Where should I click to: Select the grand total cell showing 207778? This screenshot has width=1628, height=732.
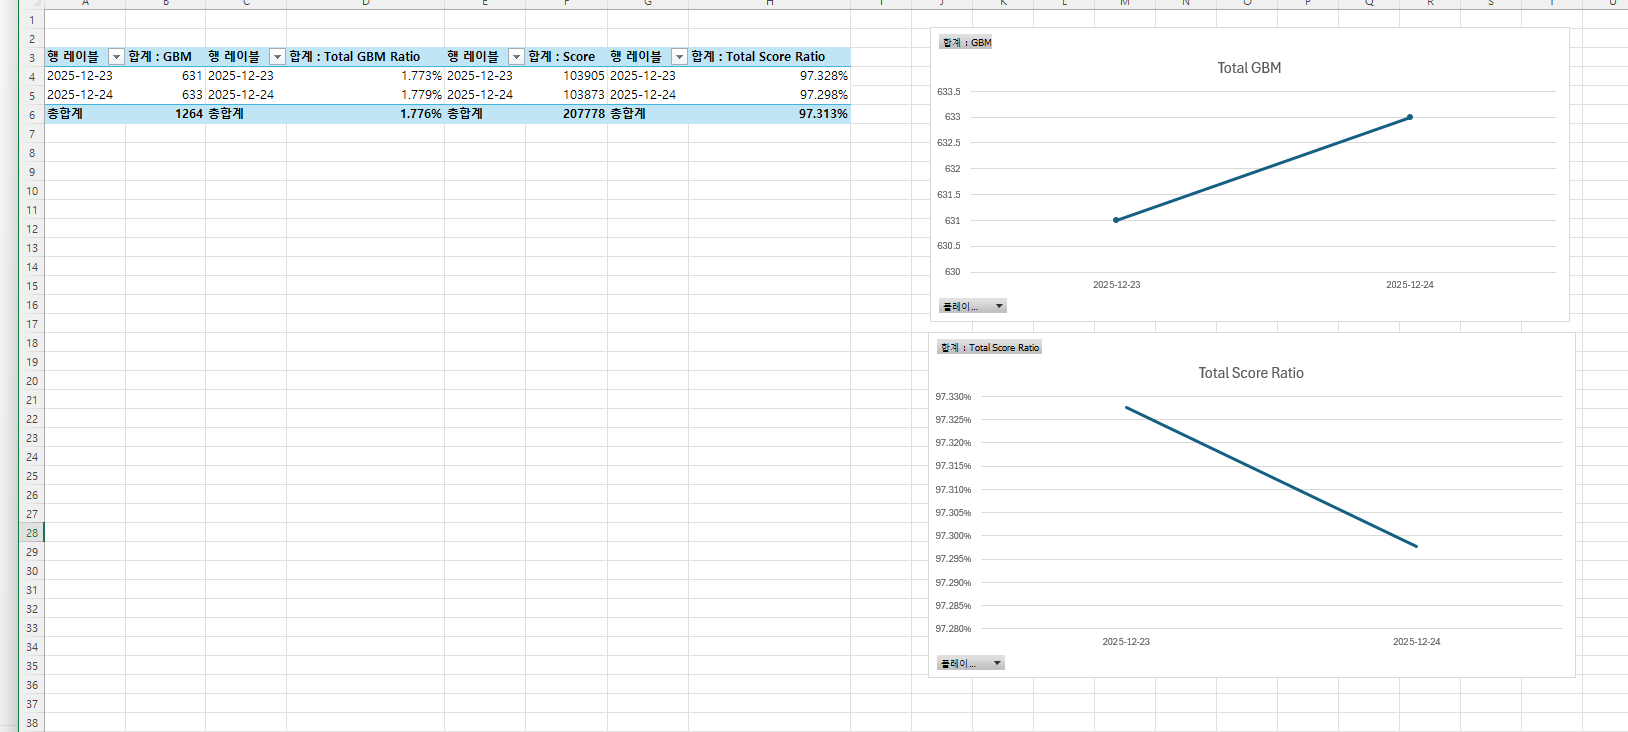pyautogui.click(x=566, y=114)
